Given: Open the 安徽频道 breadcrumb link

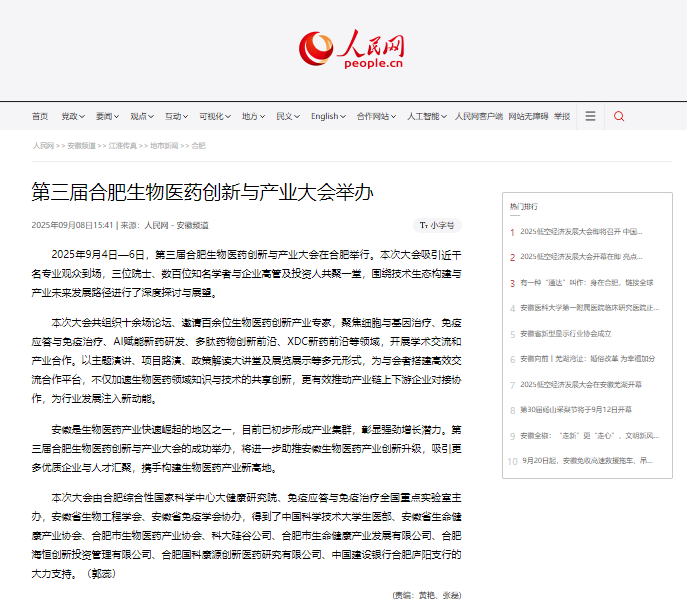Looking at the screenshot, I should (x=81, y=145).
